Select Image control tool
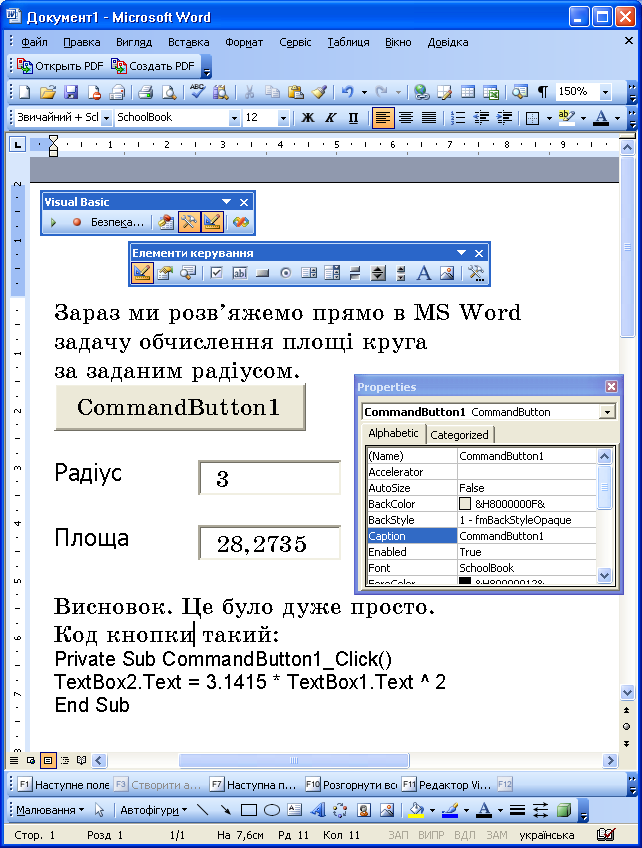 click(x=447, y=273)
